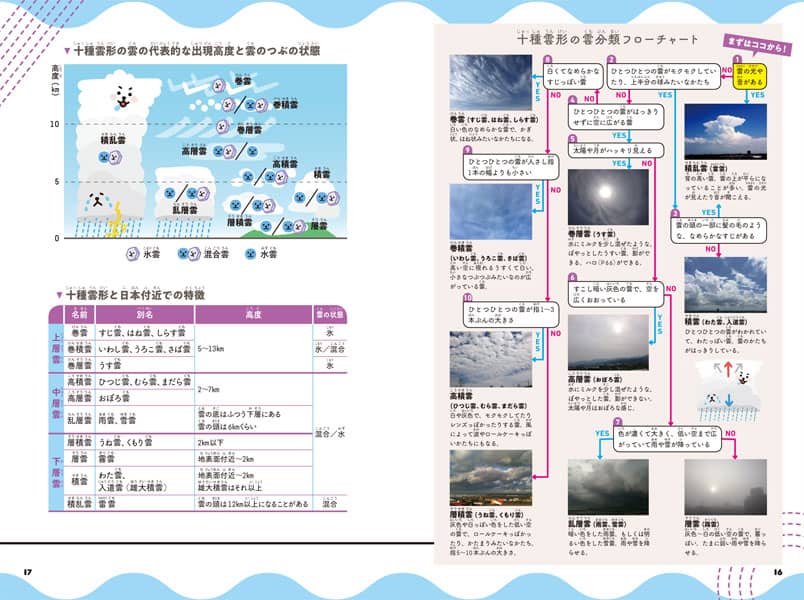Open the foggy 層雲 stratus photo
804x600 pixels.
click(x=726, y=487)
